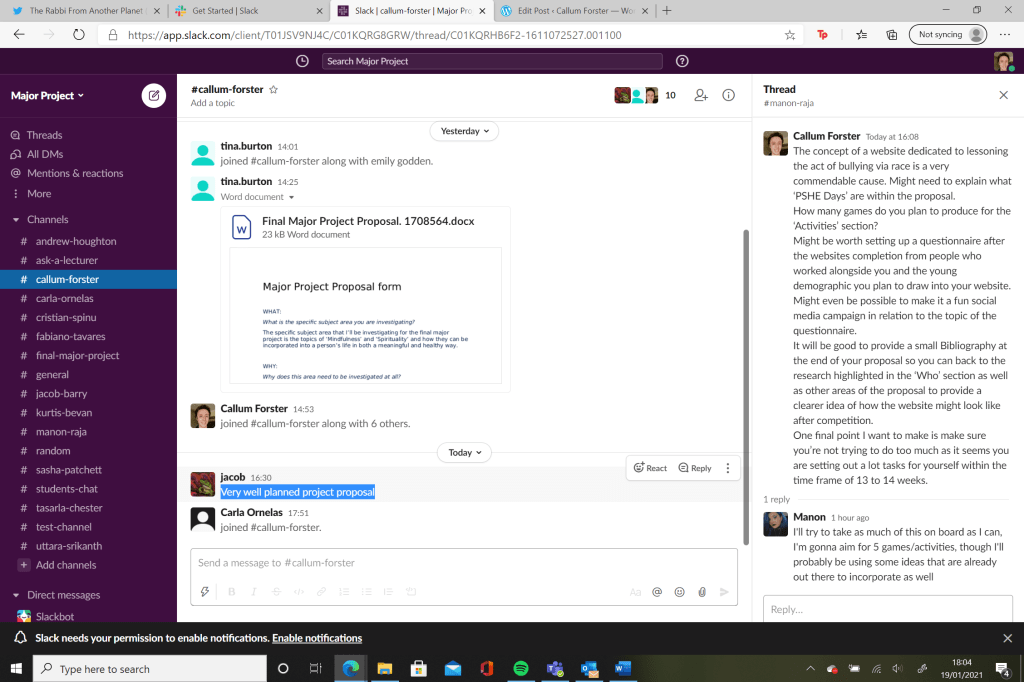Click the compose new message icon

coord(153,96)
